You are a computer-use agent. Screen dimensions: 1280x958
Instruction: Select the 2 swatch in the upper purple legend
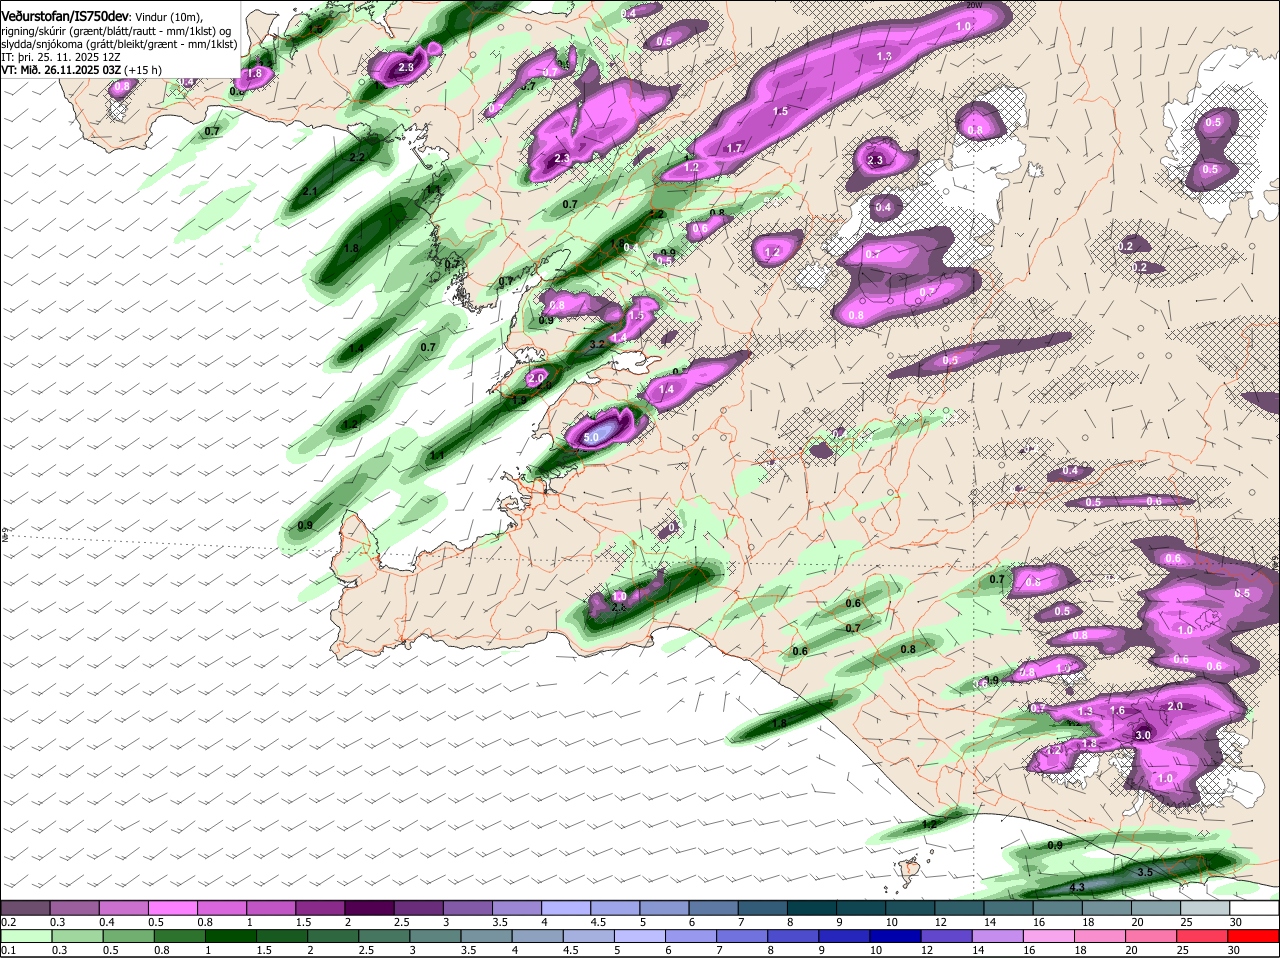[x=370, y=907]
